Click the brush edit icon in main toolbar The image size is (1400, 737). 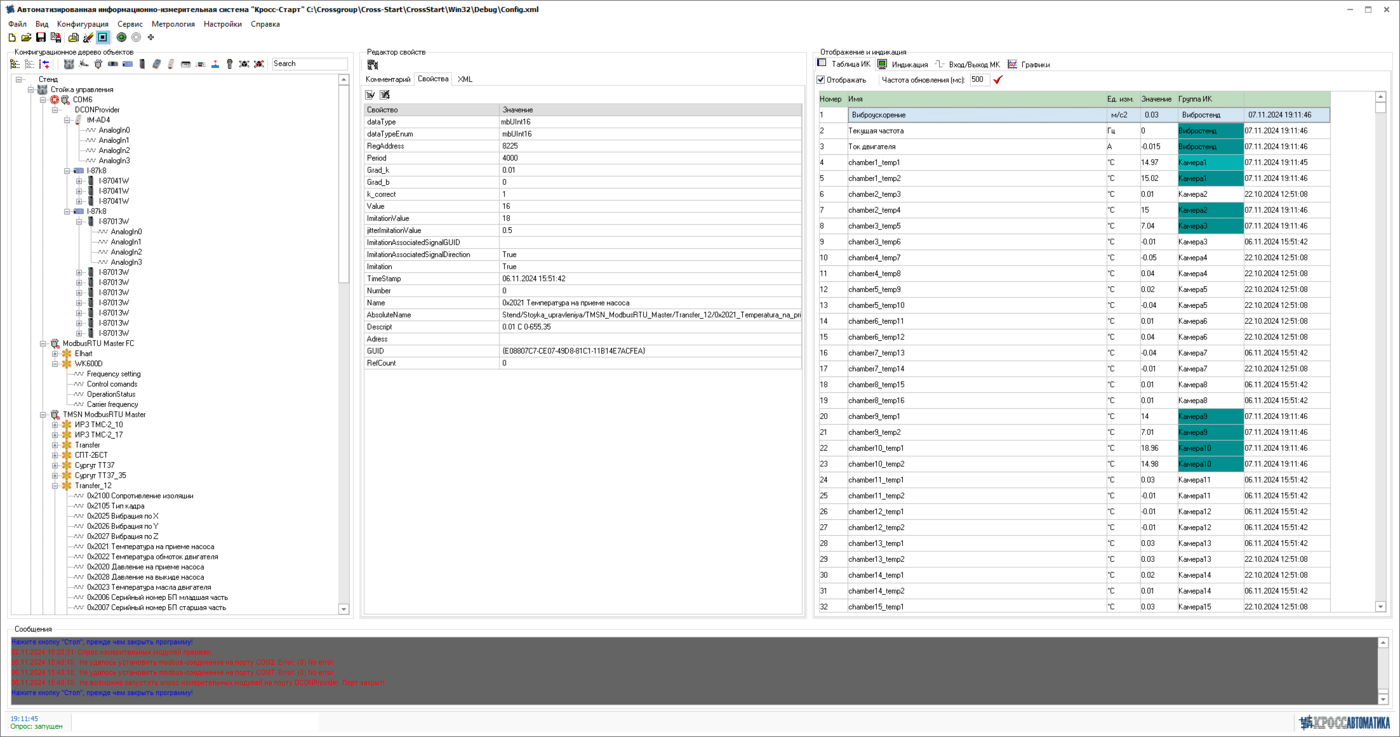[x=88, y=38]
